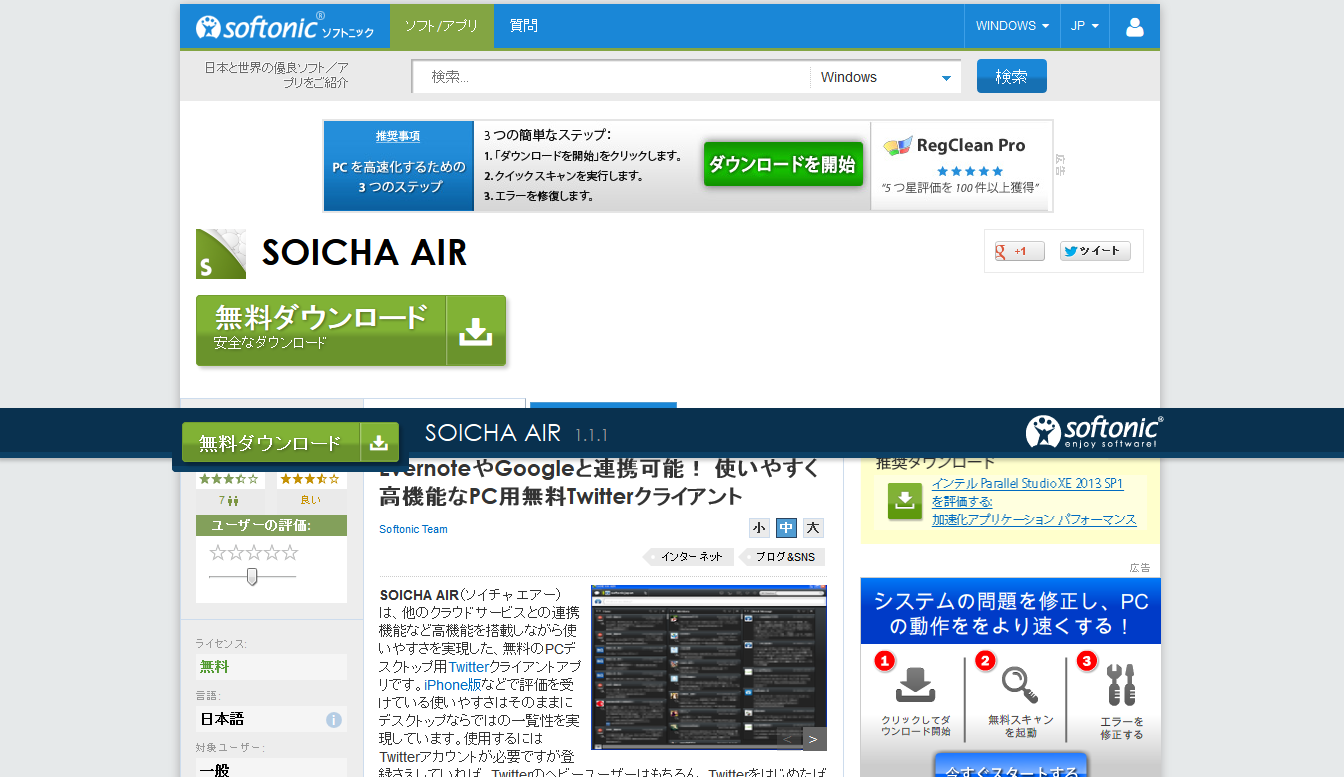Click the ブログ&SNS category tag
The height and width of the screenshot is (777, 1344).
tap(782, 557)
